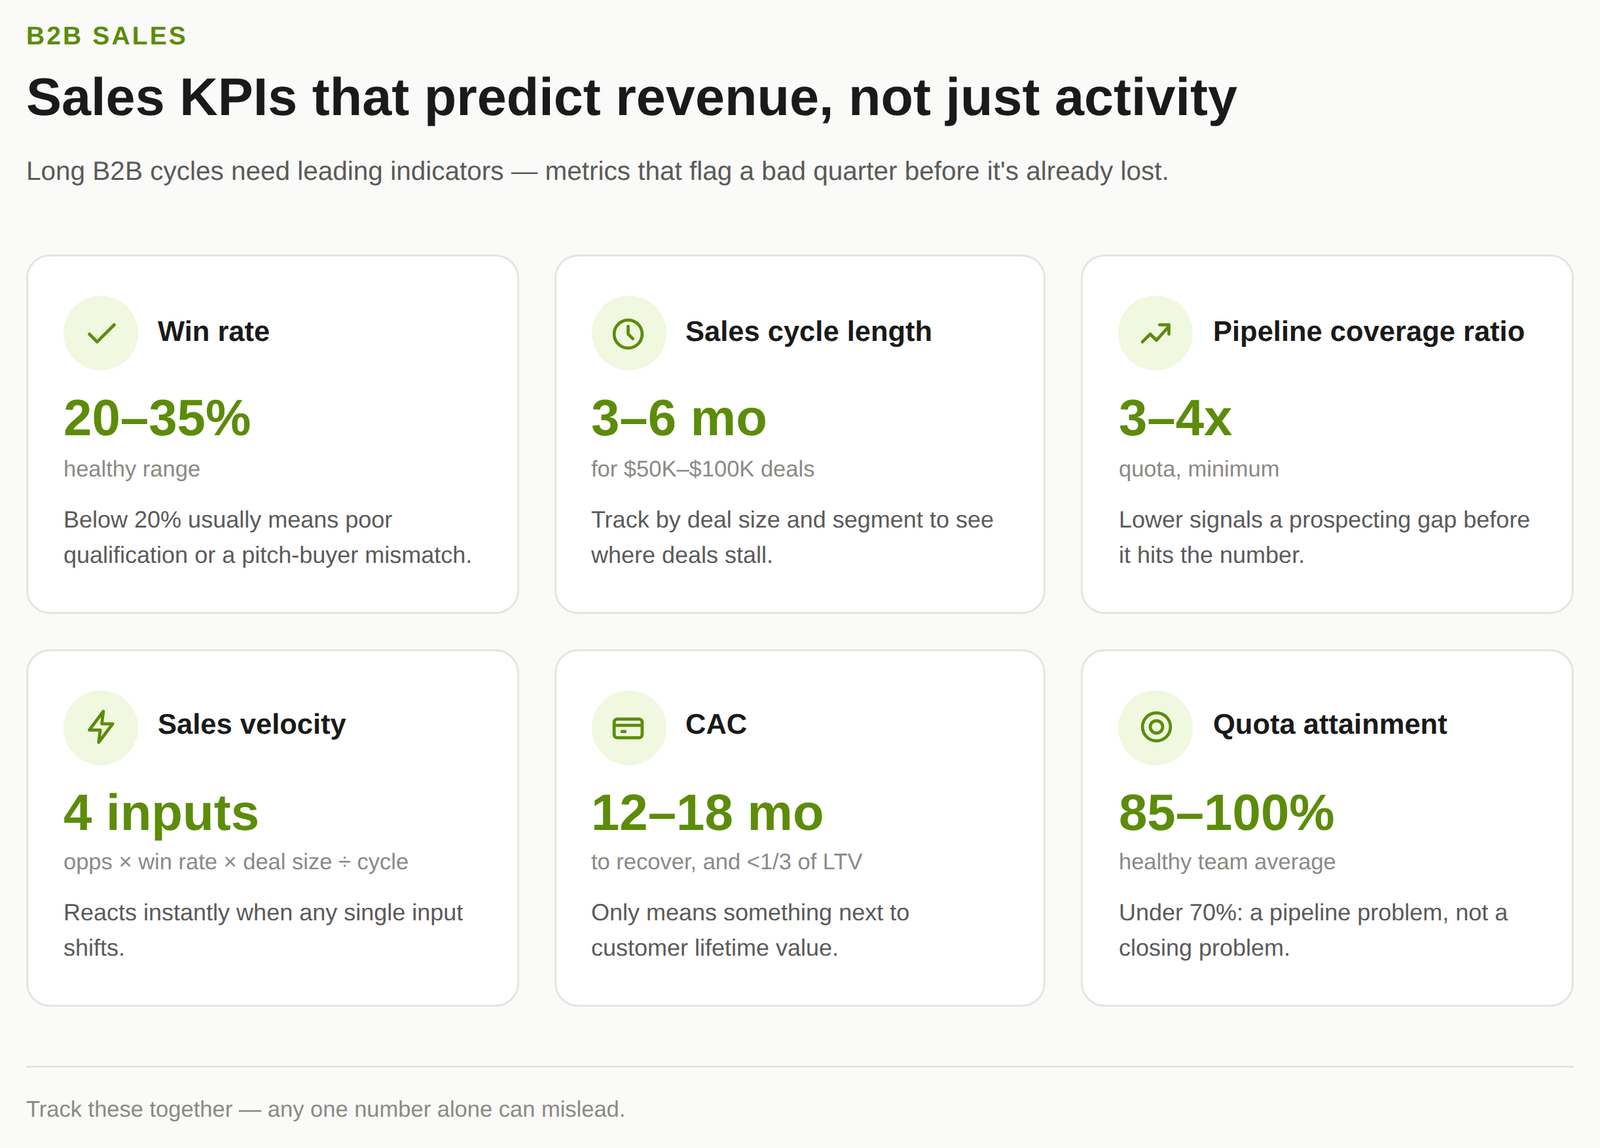Click the CAC card title

tap(716, 724)
